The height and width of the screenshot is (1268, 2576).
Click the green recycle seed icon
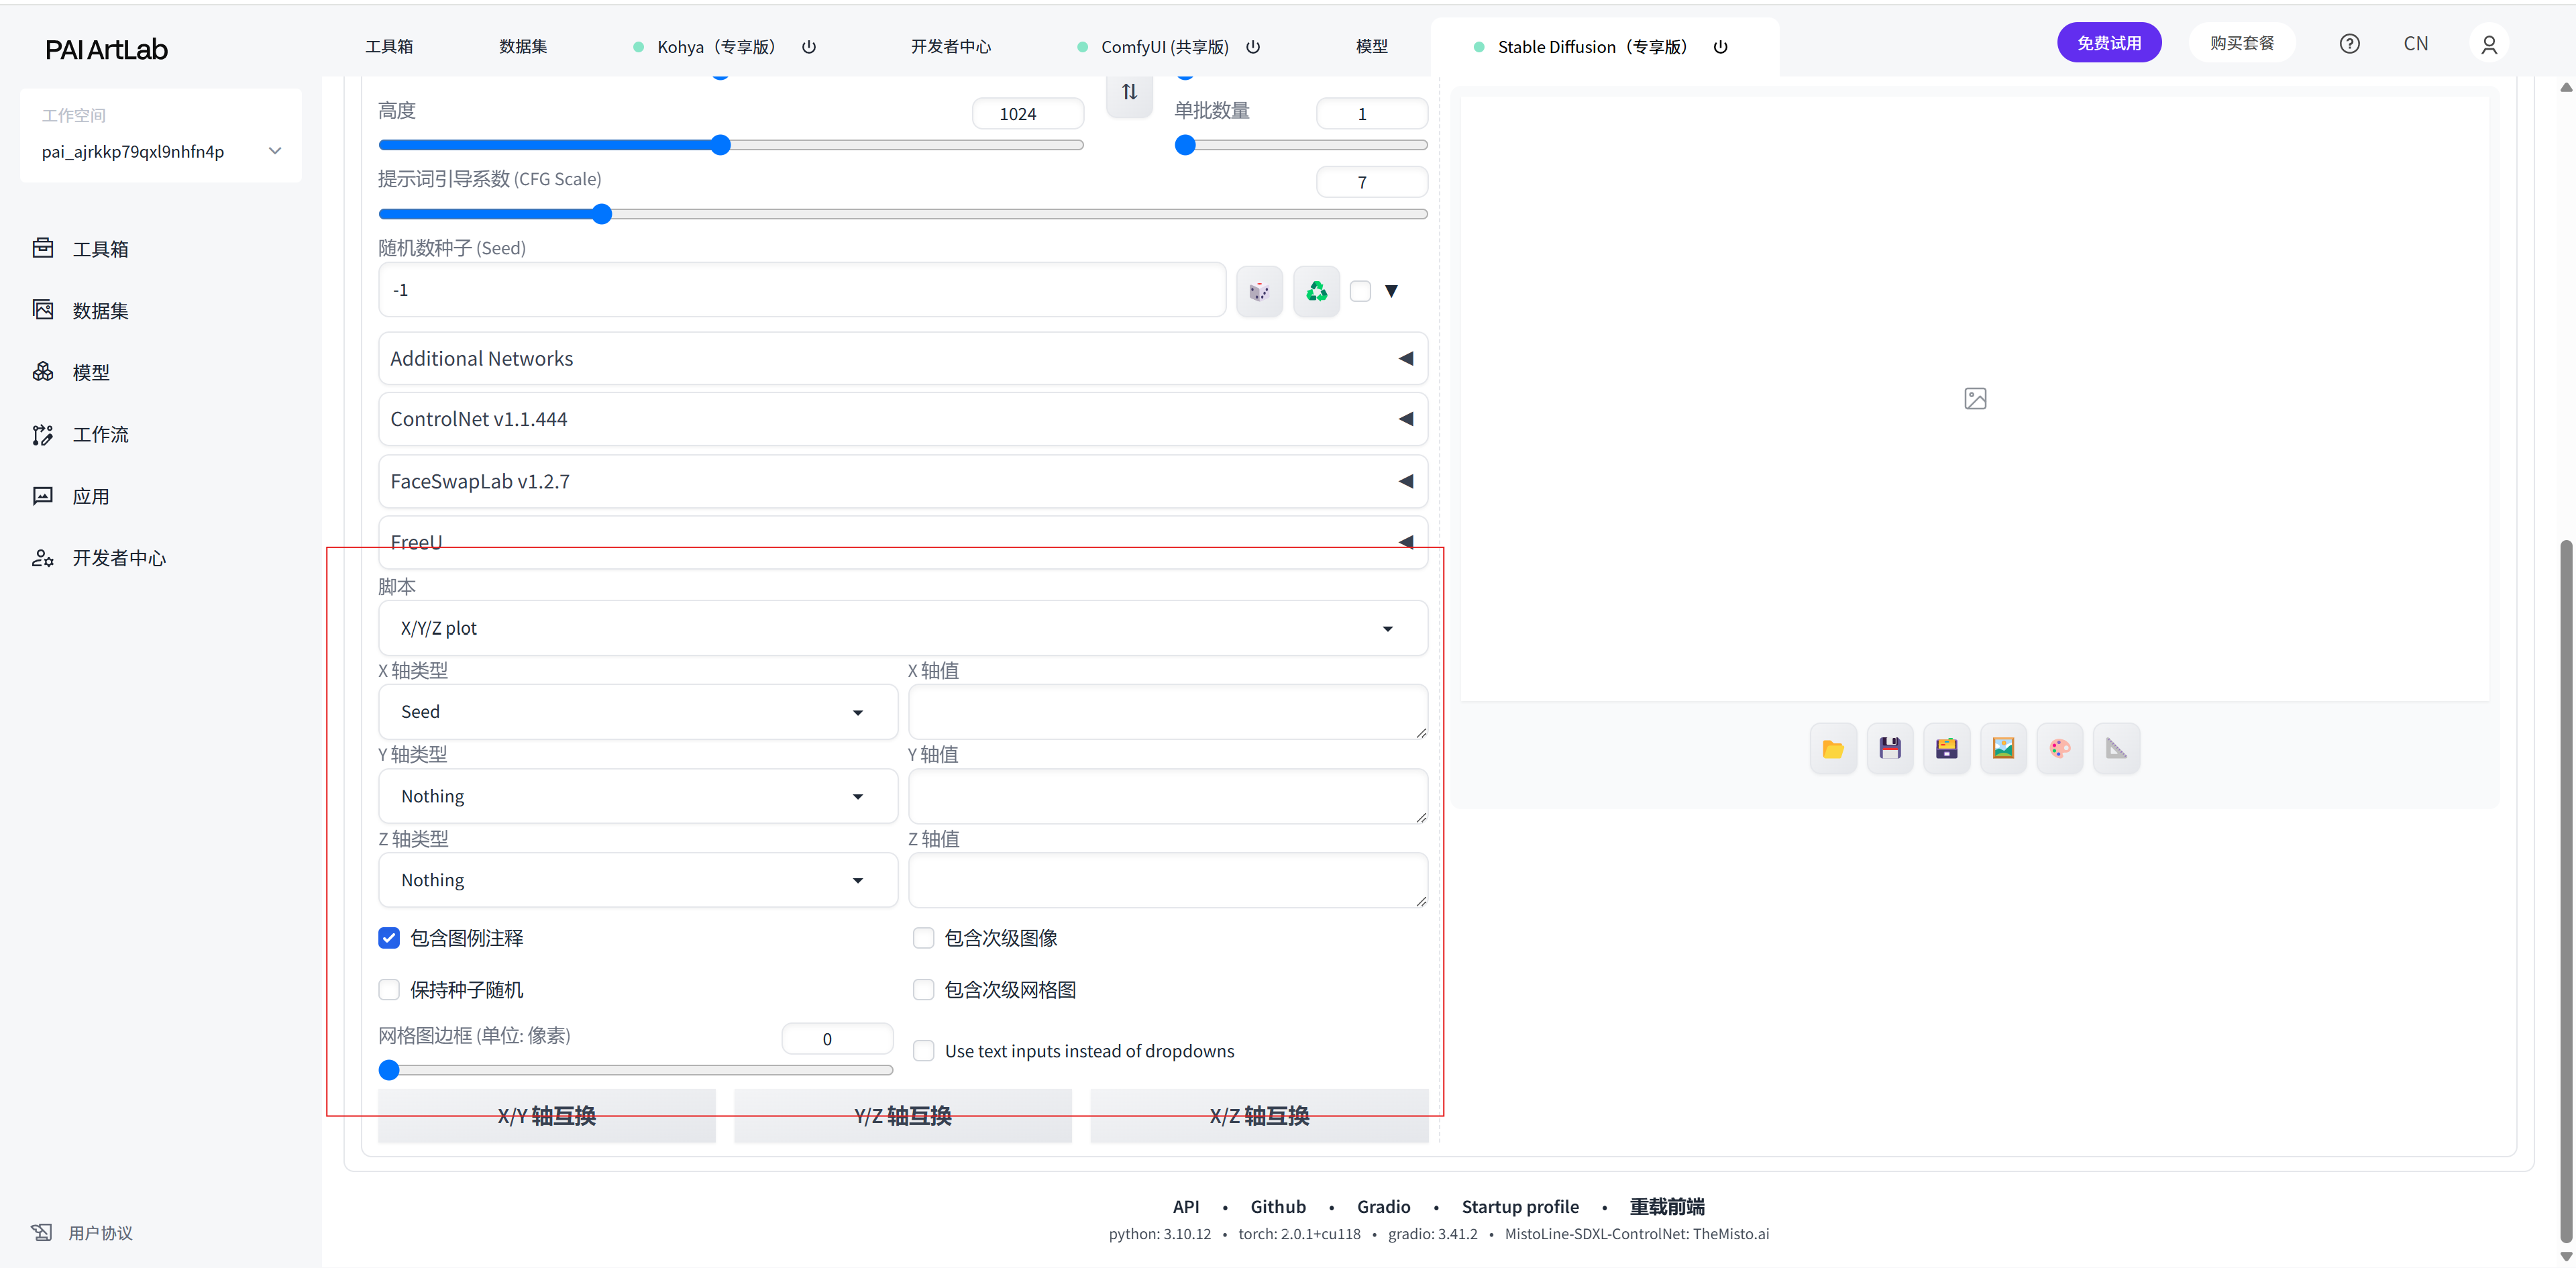coord(1316,291)
